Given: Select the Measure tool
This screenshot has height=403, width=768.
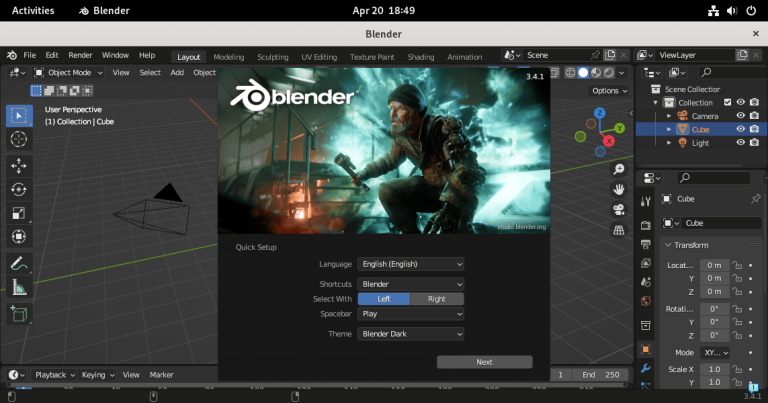Looking at the screenshot, I should click(x=19, y=287).
